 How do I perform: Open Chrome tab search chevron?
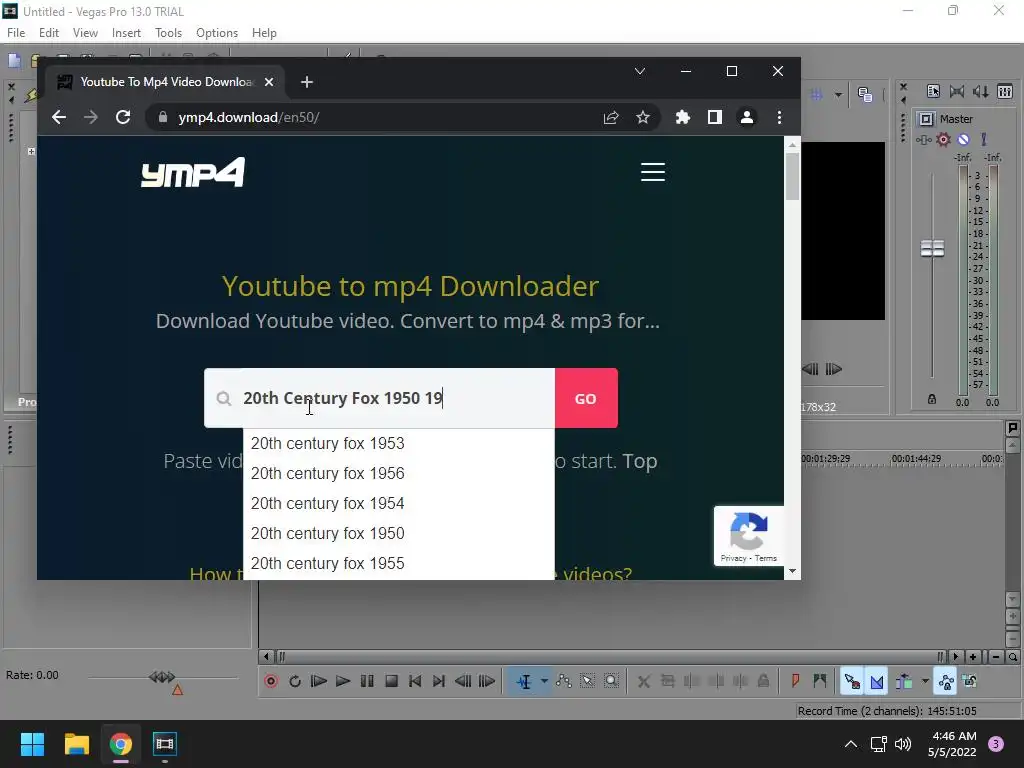[640, 71]
